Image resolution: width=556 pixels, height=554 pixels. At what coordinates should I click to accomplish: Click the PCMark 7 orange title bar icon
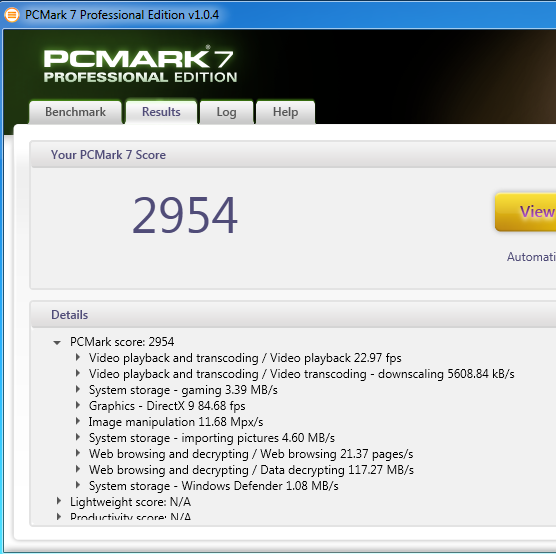pyautogui.click(x=12, y=15)
